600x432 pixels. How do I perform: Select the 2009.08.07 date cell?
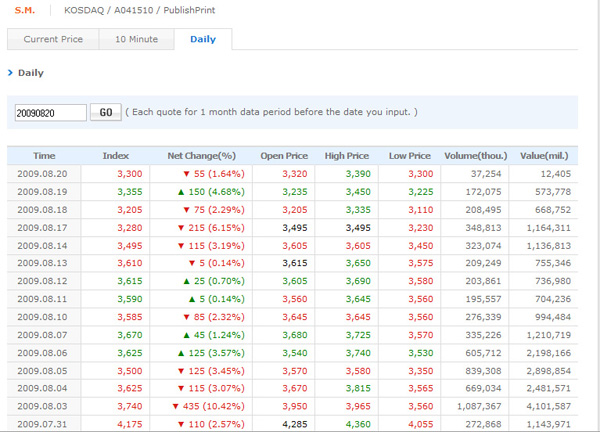[x=42, y=335]
